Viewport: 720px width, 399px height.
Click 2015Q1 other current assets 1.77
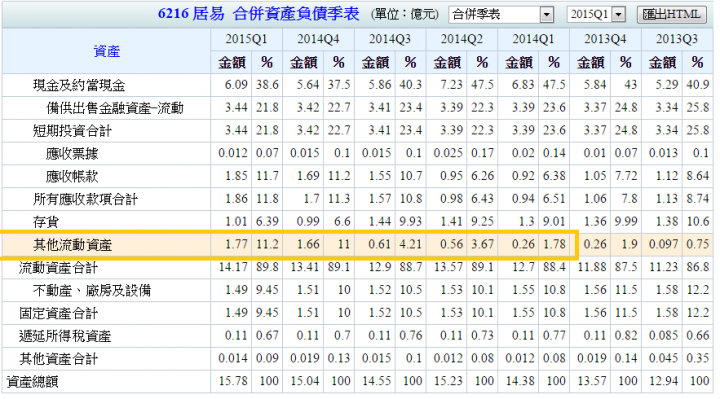(236, 244)
